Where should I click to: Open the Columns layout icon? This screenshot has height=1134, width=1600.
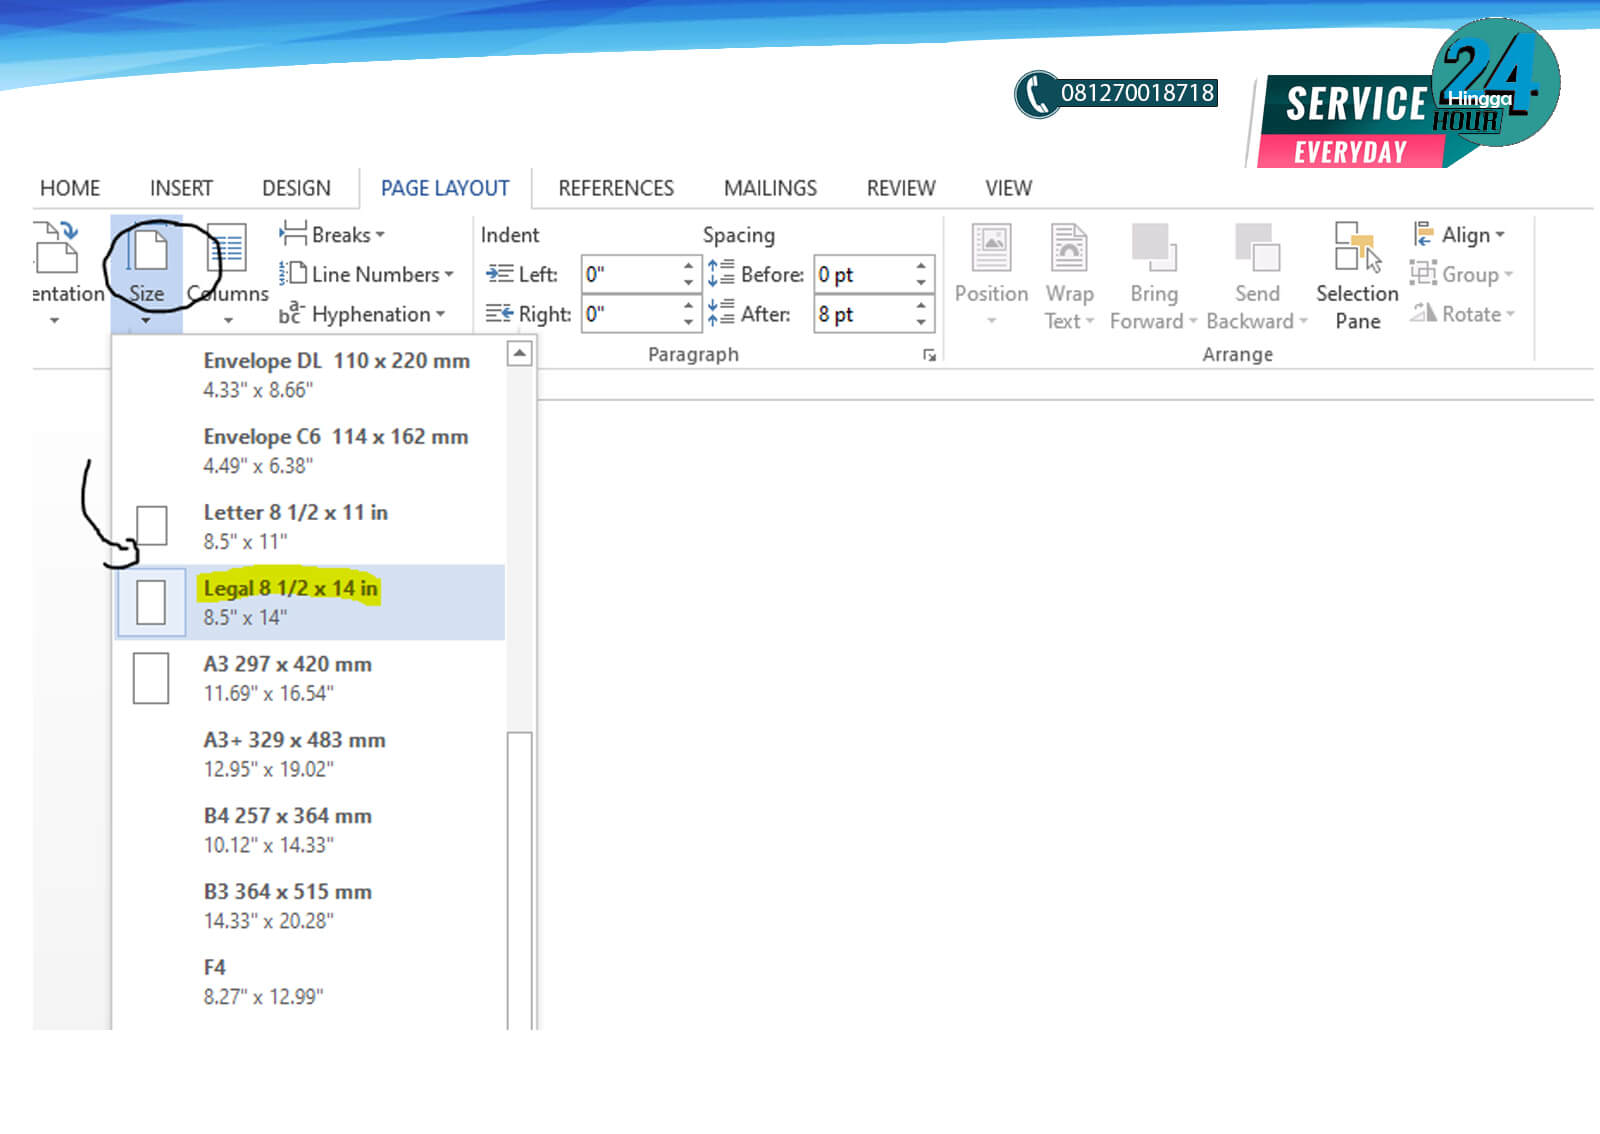(228, 252)
